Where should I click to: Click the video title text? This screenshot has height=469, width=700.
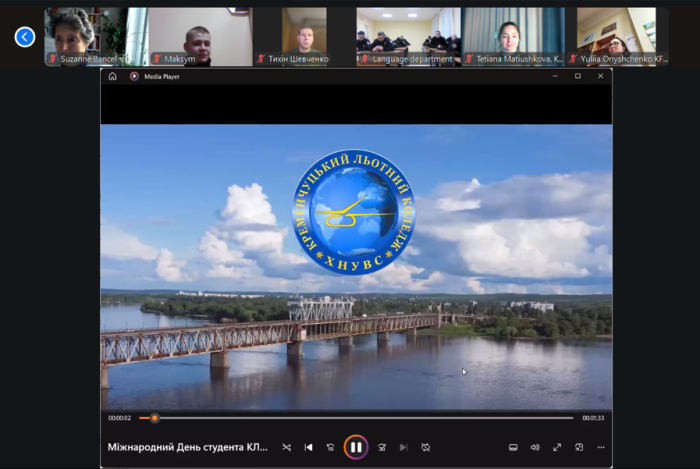tap(187, 447)
